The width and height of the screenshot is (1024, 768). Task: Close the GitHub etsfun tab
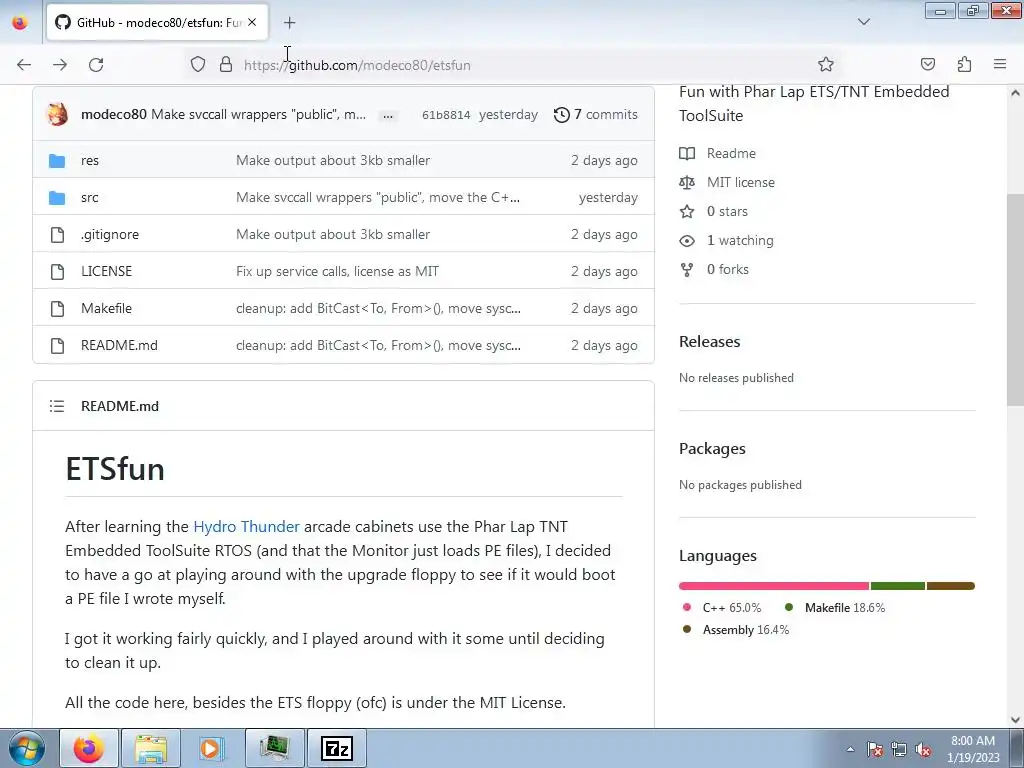point(252,22)
